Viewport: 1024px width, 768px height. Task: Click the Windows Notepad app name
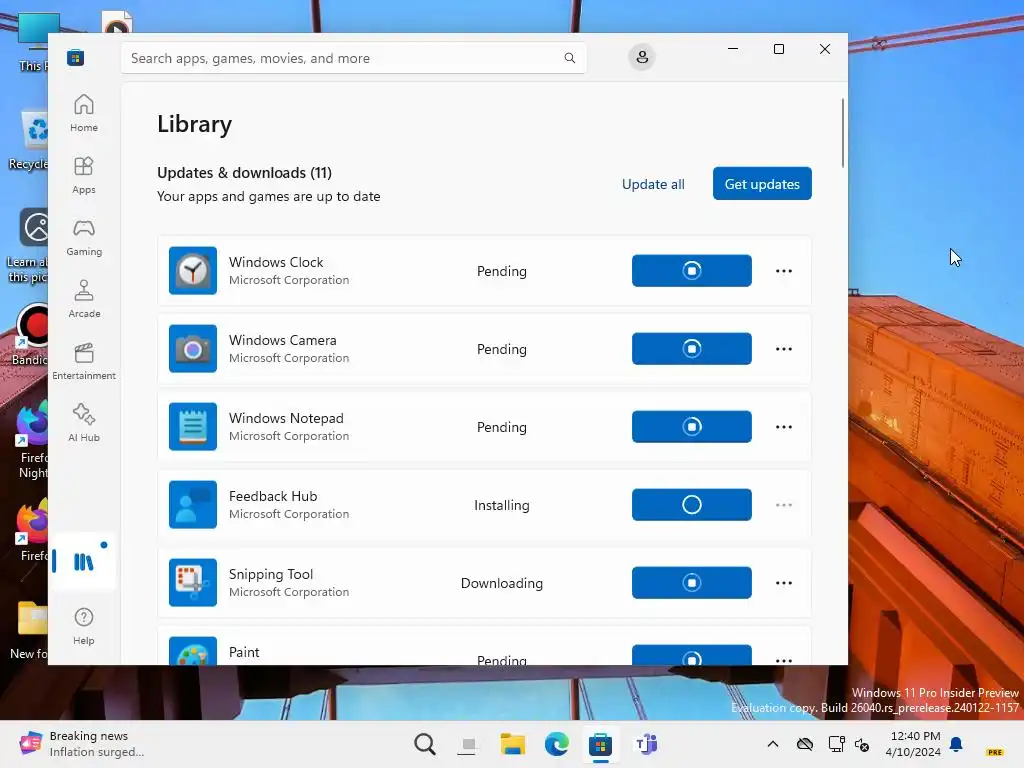pos(286,418)
